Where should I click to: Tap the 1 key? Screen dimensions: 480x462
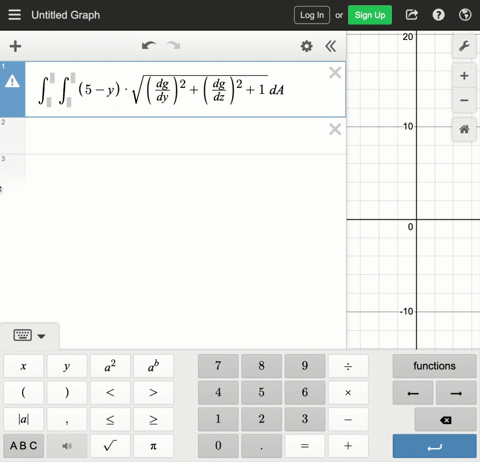coord(218,419)
